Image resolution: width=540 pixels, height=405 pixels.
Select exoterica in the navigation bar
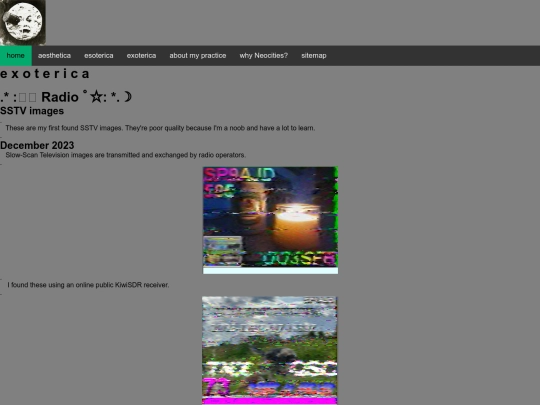(x=141, y=55)
